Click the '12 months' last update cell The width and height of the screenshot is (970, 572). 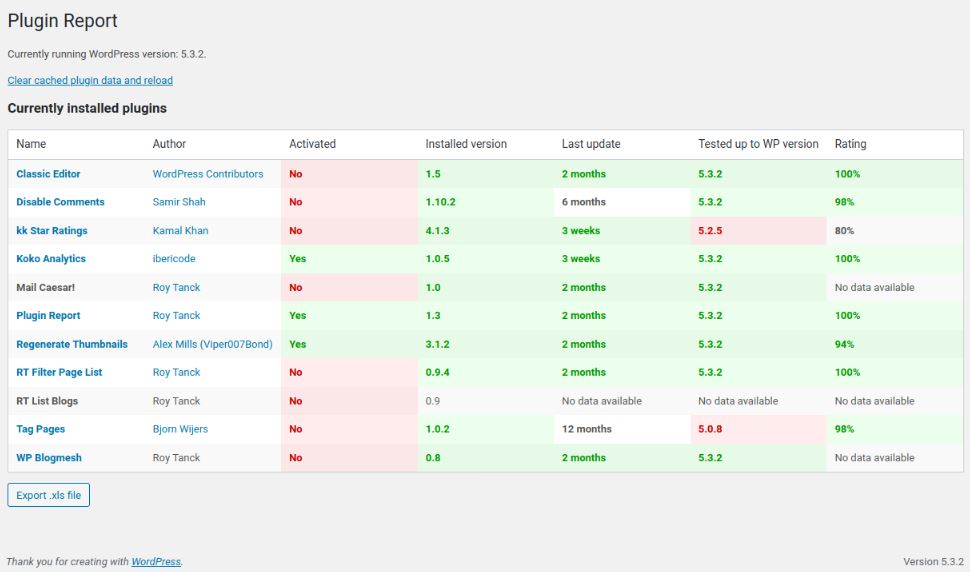[x=622, y=429]
